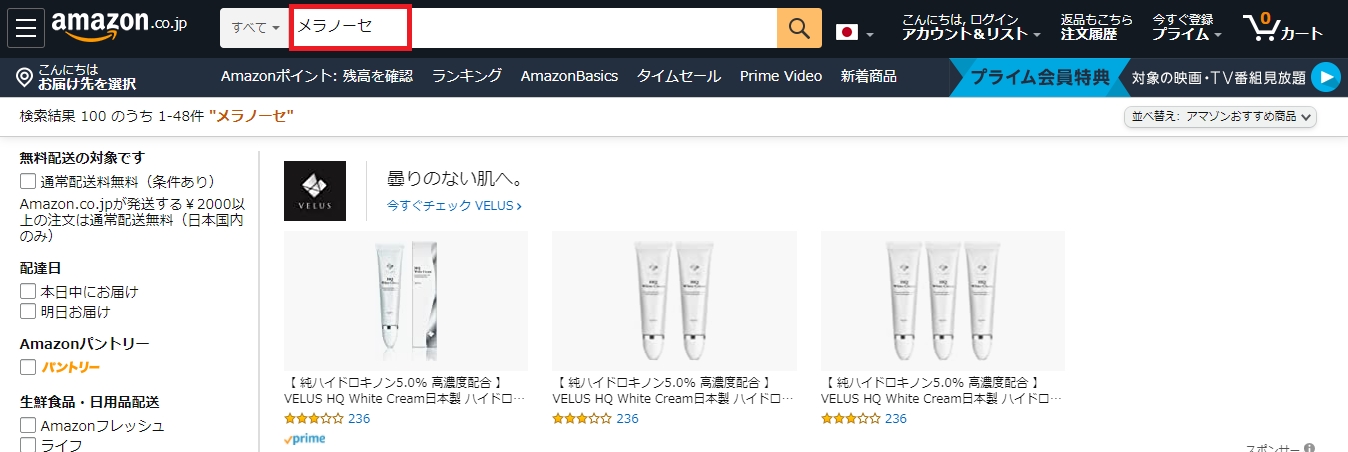Click the 今すぐチェック VELUS link

[454, 206]
